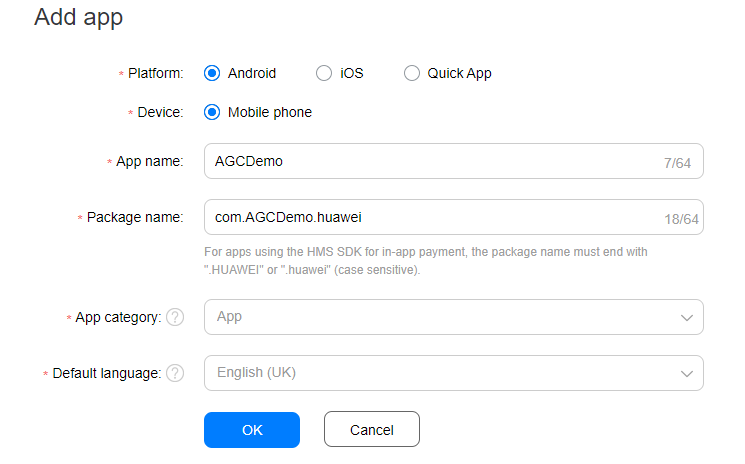Image resolution: width=745 pixels, height=464 pixels.
Task: Click the chevron arrow in Default language field
Action: tap(687, 373)
